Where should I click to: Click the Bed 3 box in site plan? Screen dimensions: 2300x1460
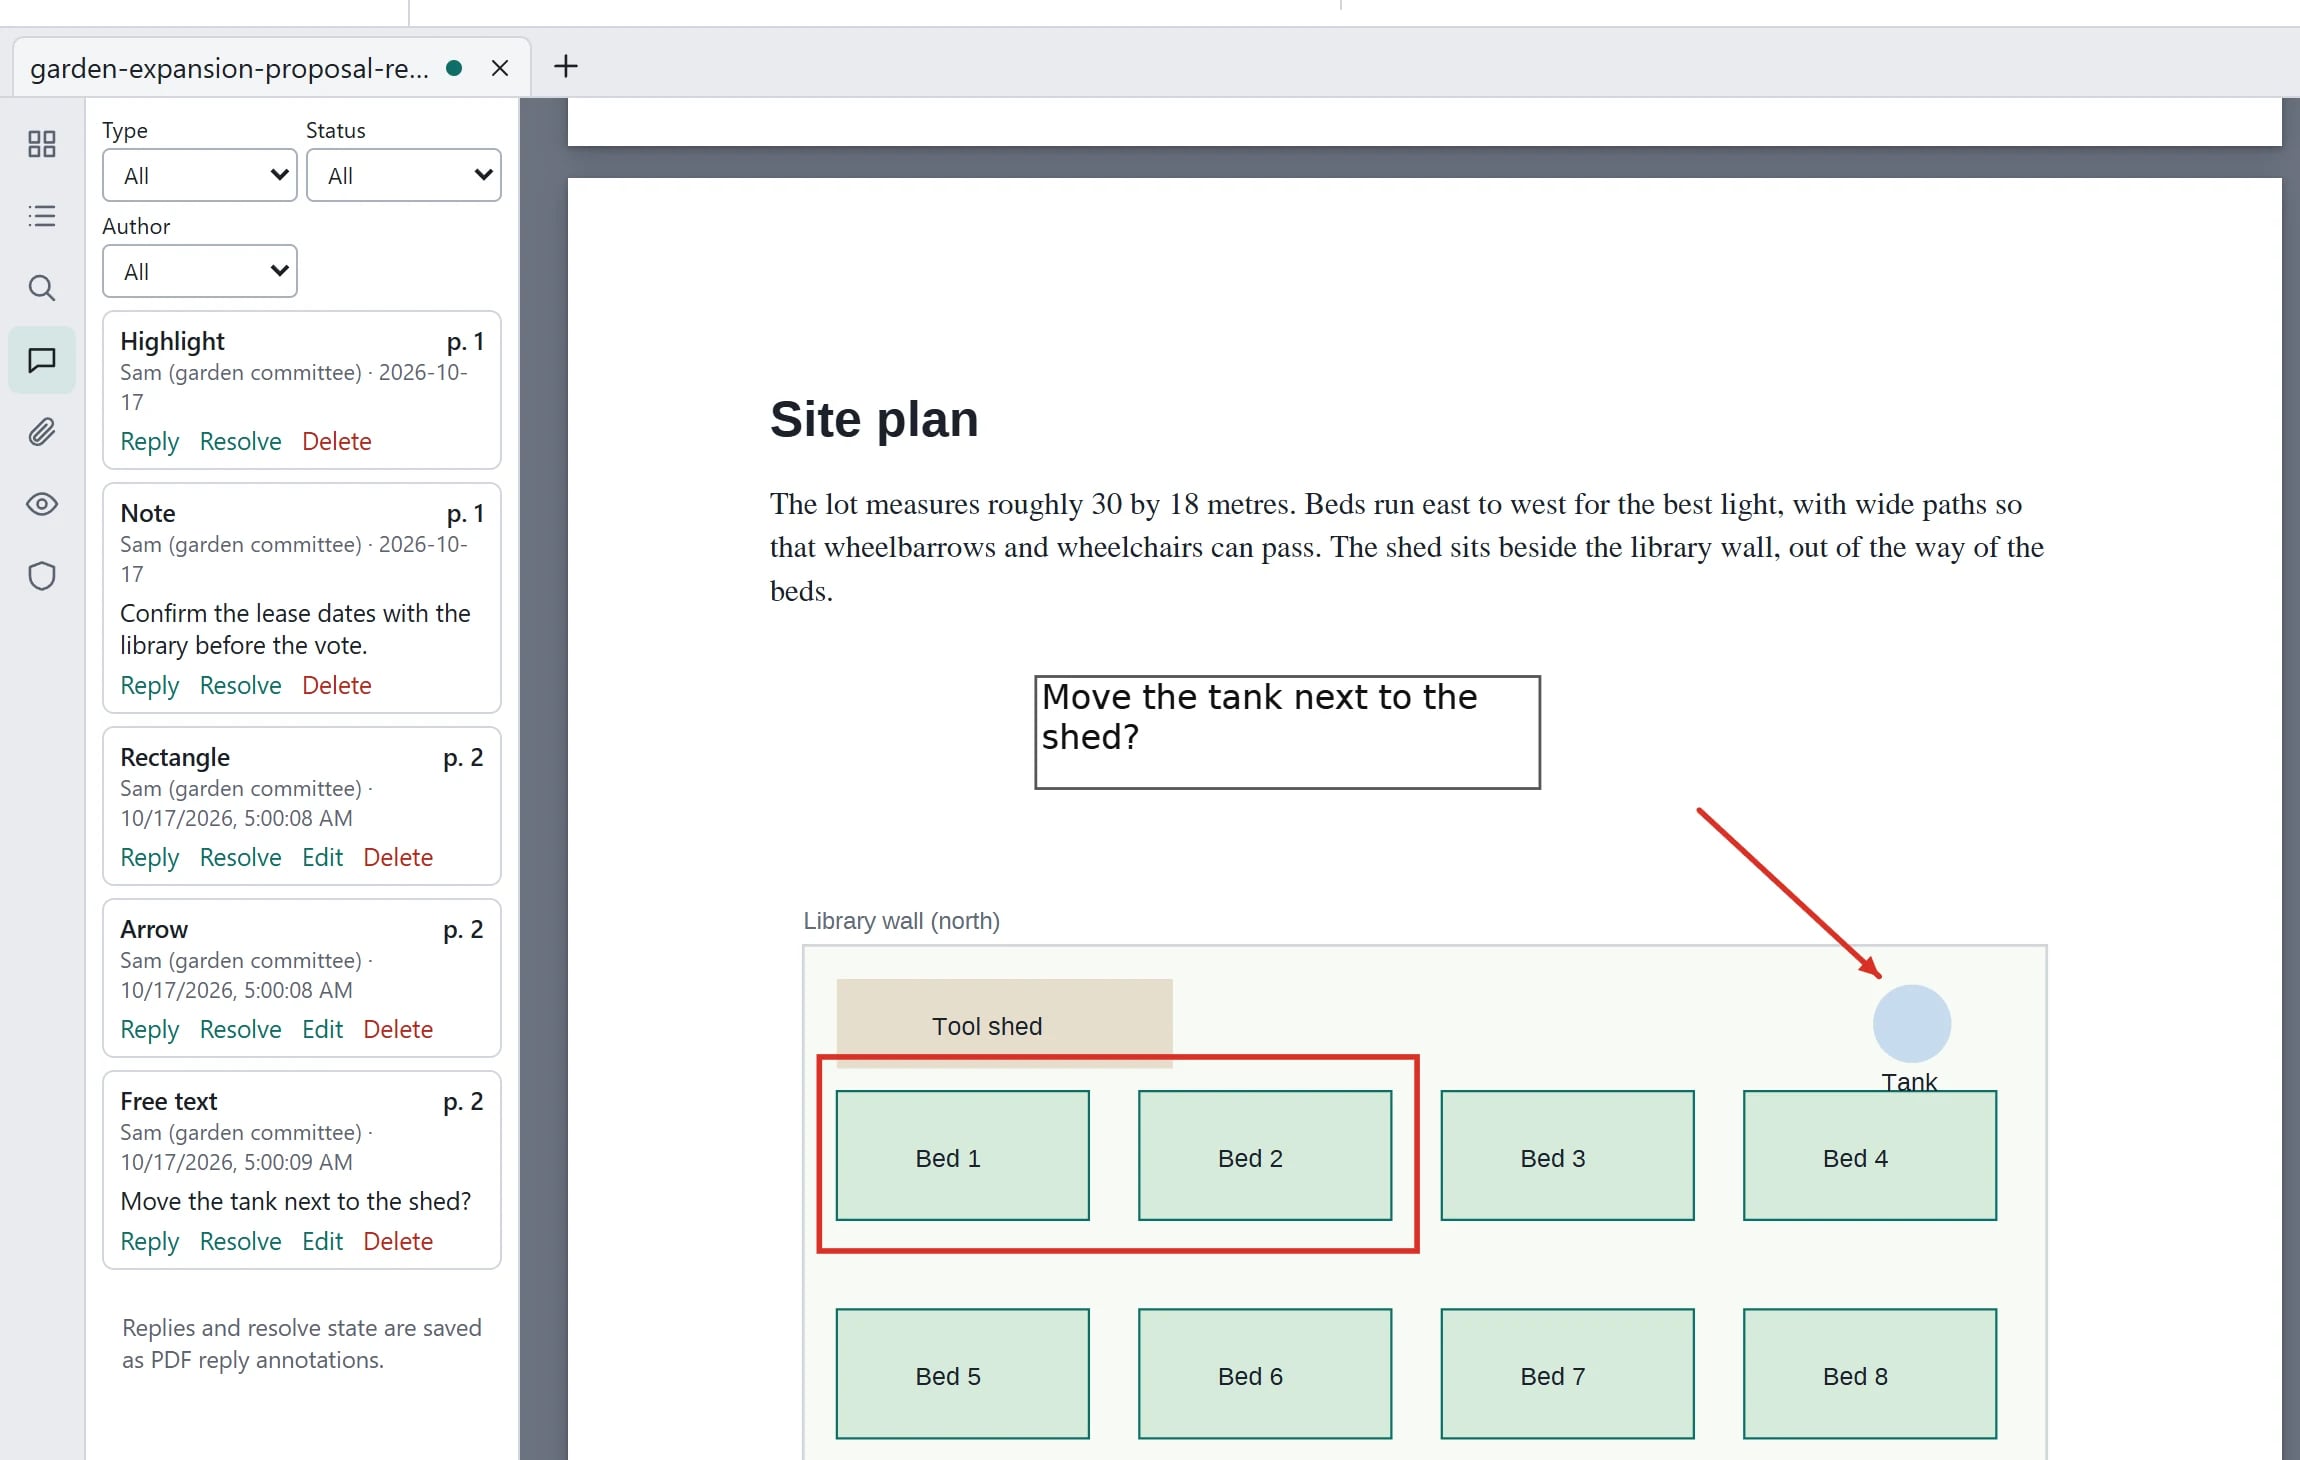1567,1155
